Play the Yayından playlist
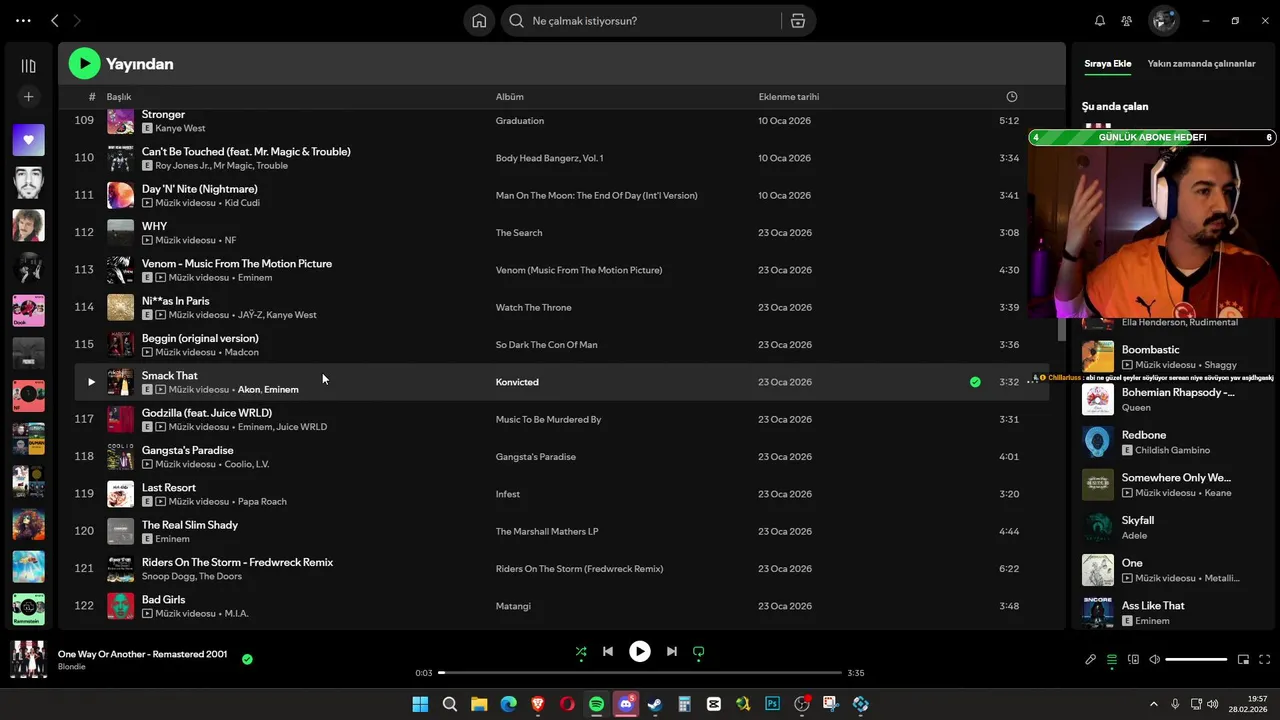The height and width of the screenshot is (720, 1280). click(84, 64)
